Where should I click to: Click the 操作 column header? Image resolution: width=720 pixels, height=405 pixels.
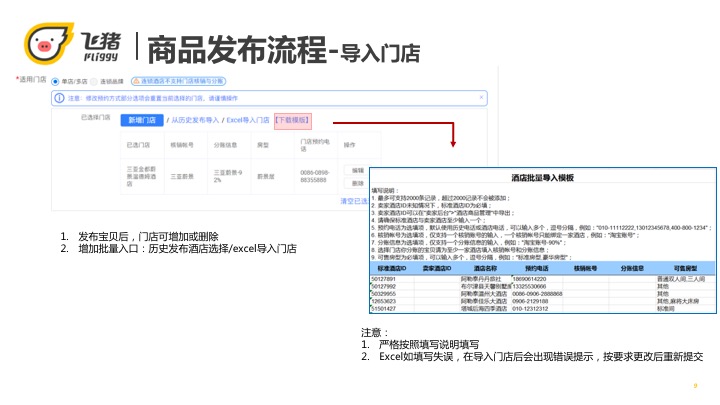[x=349, y=145]
